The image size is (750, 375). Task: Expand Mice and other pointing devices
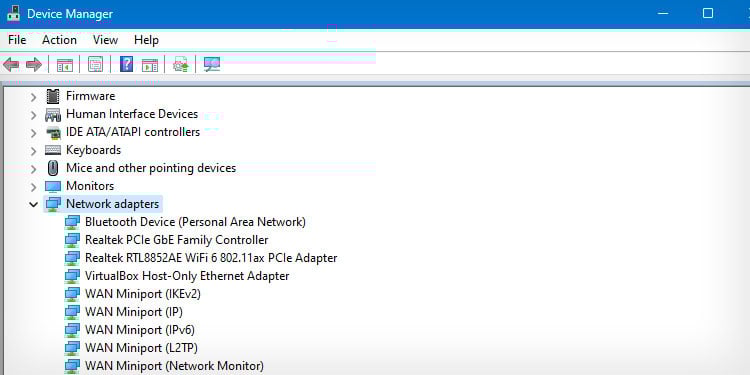pyautogui.click(x=33, y=169)
